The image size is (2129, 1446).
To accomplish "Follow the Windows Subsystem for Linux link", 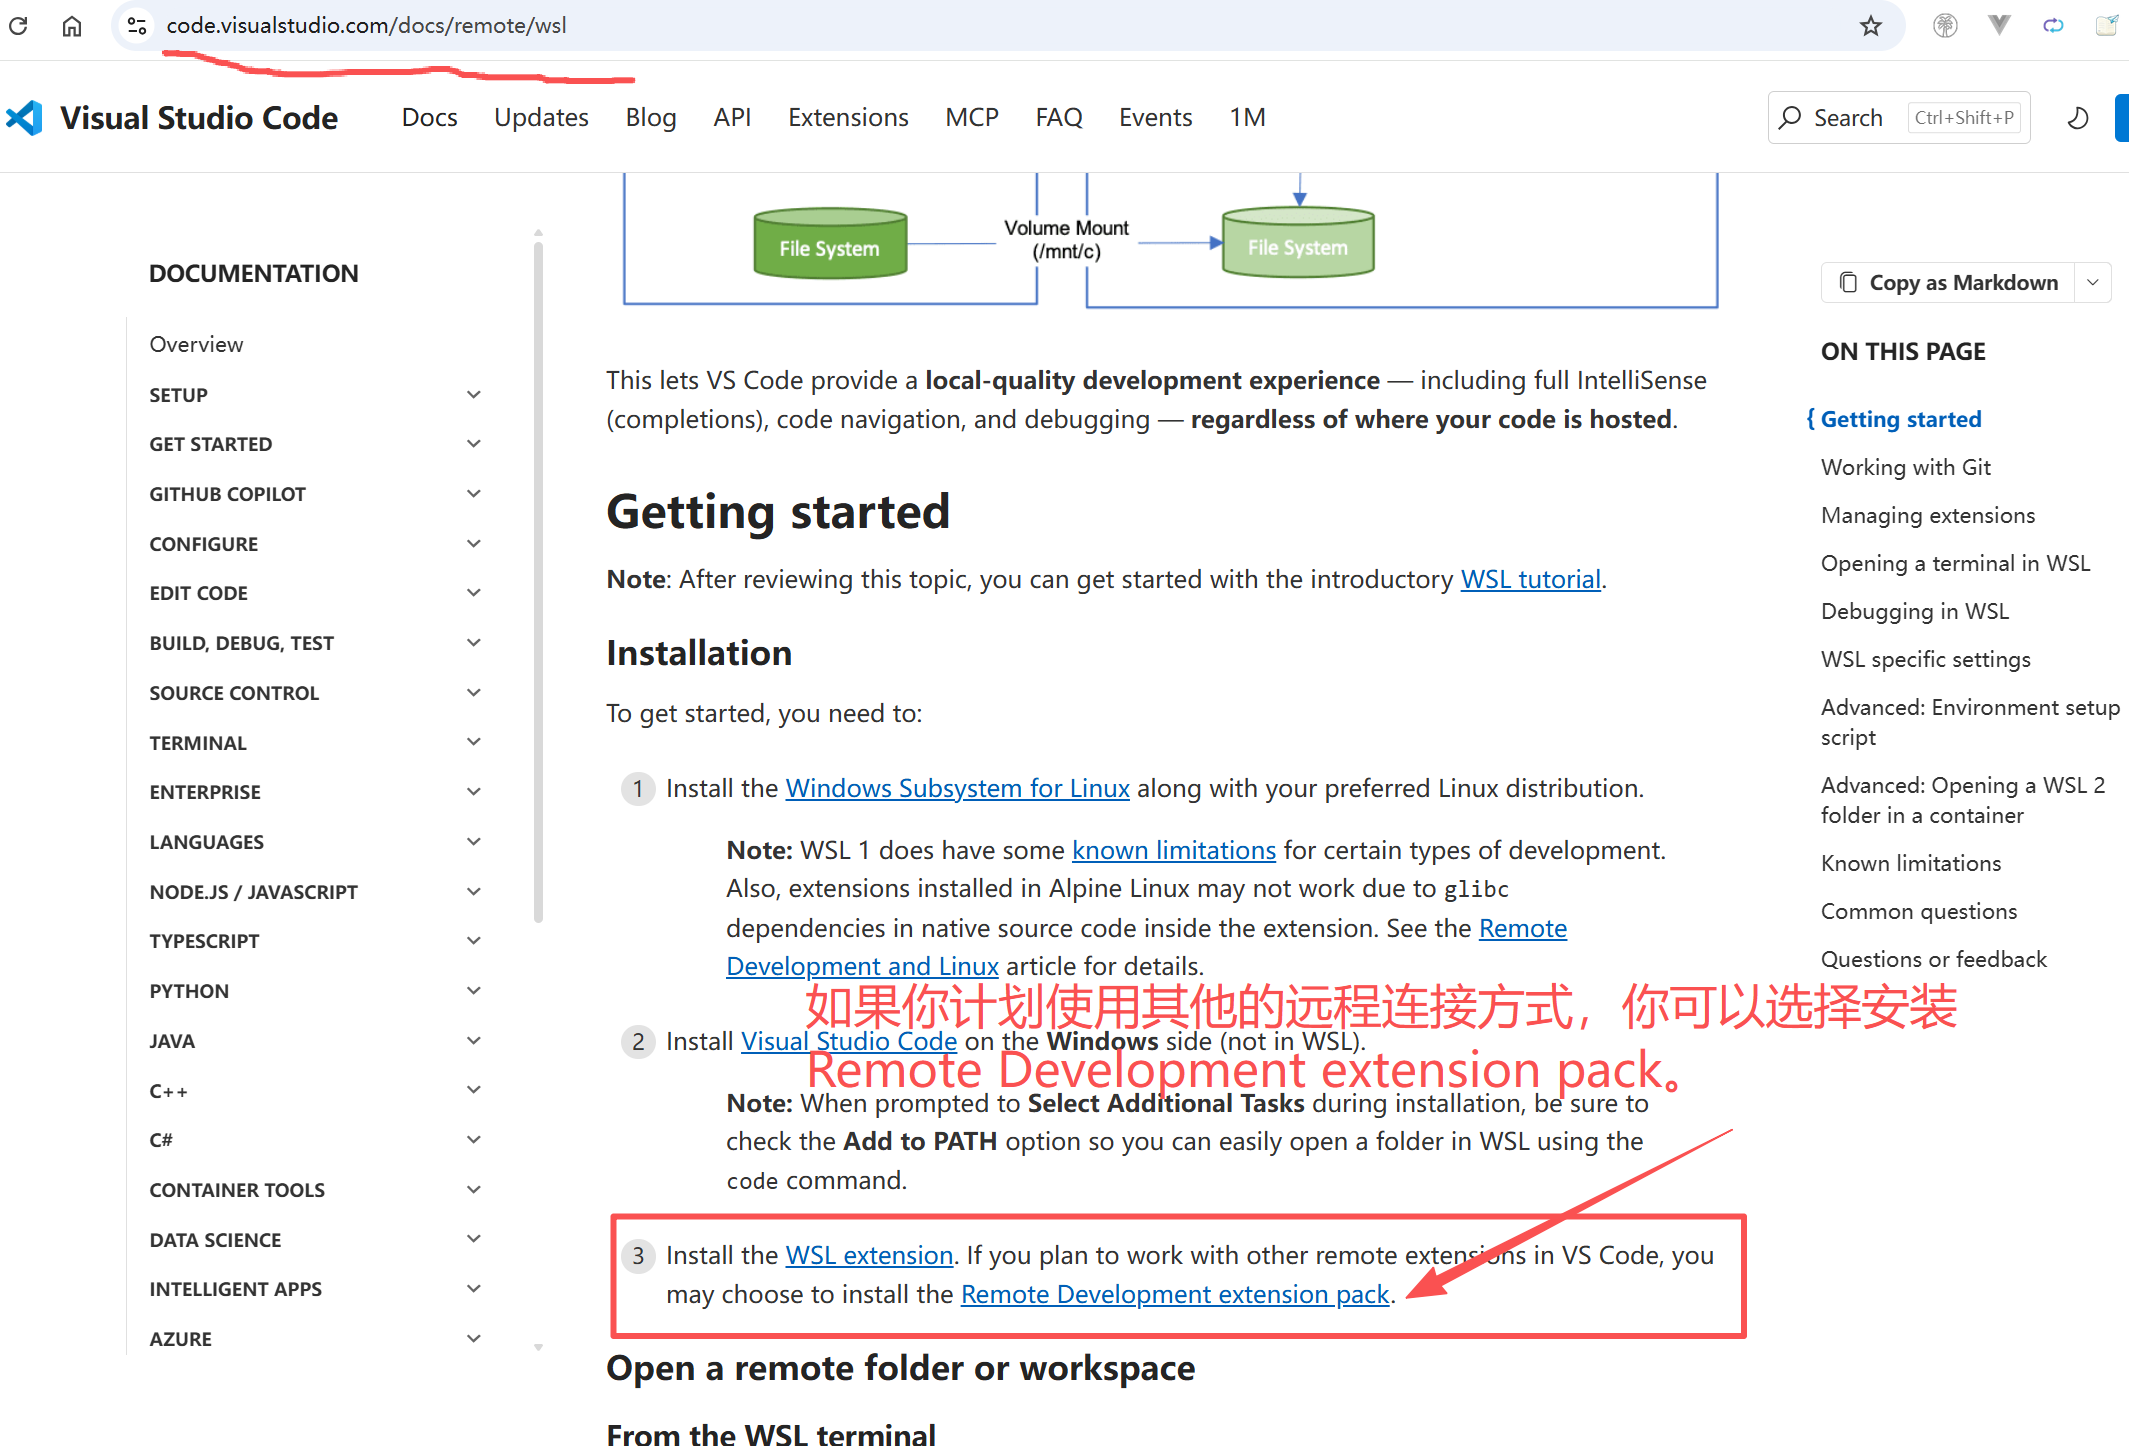I will (958, 789).
